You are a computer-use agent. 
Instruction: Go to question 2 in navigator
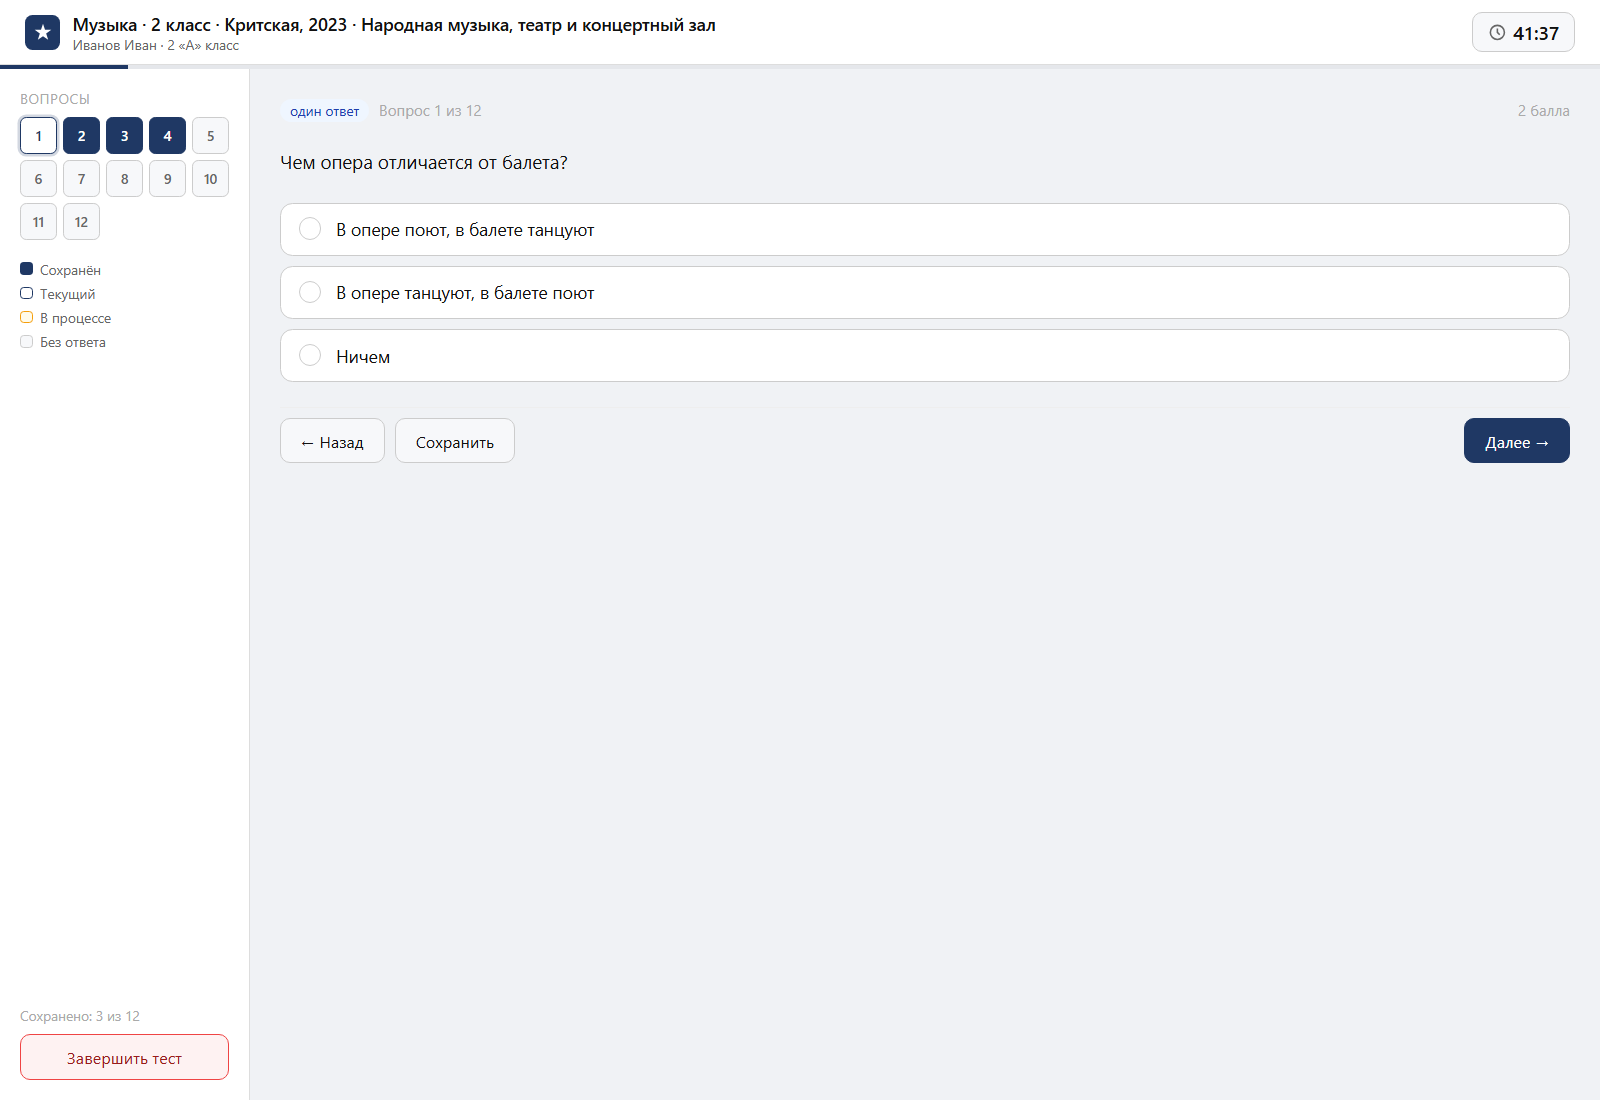[81, 136]
